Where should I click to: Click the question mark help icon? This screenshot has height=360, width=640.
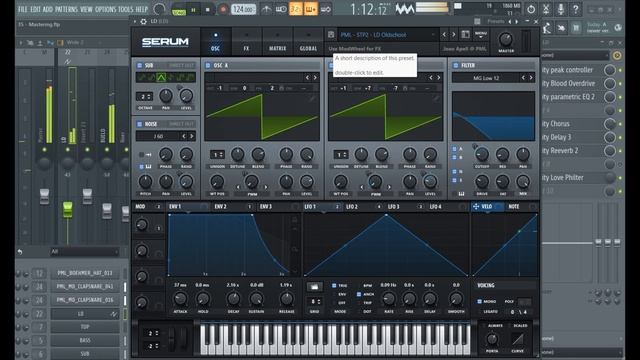pyautogui.click(x=575, y=9)
